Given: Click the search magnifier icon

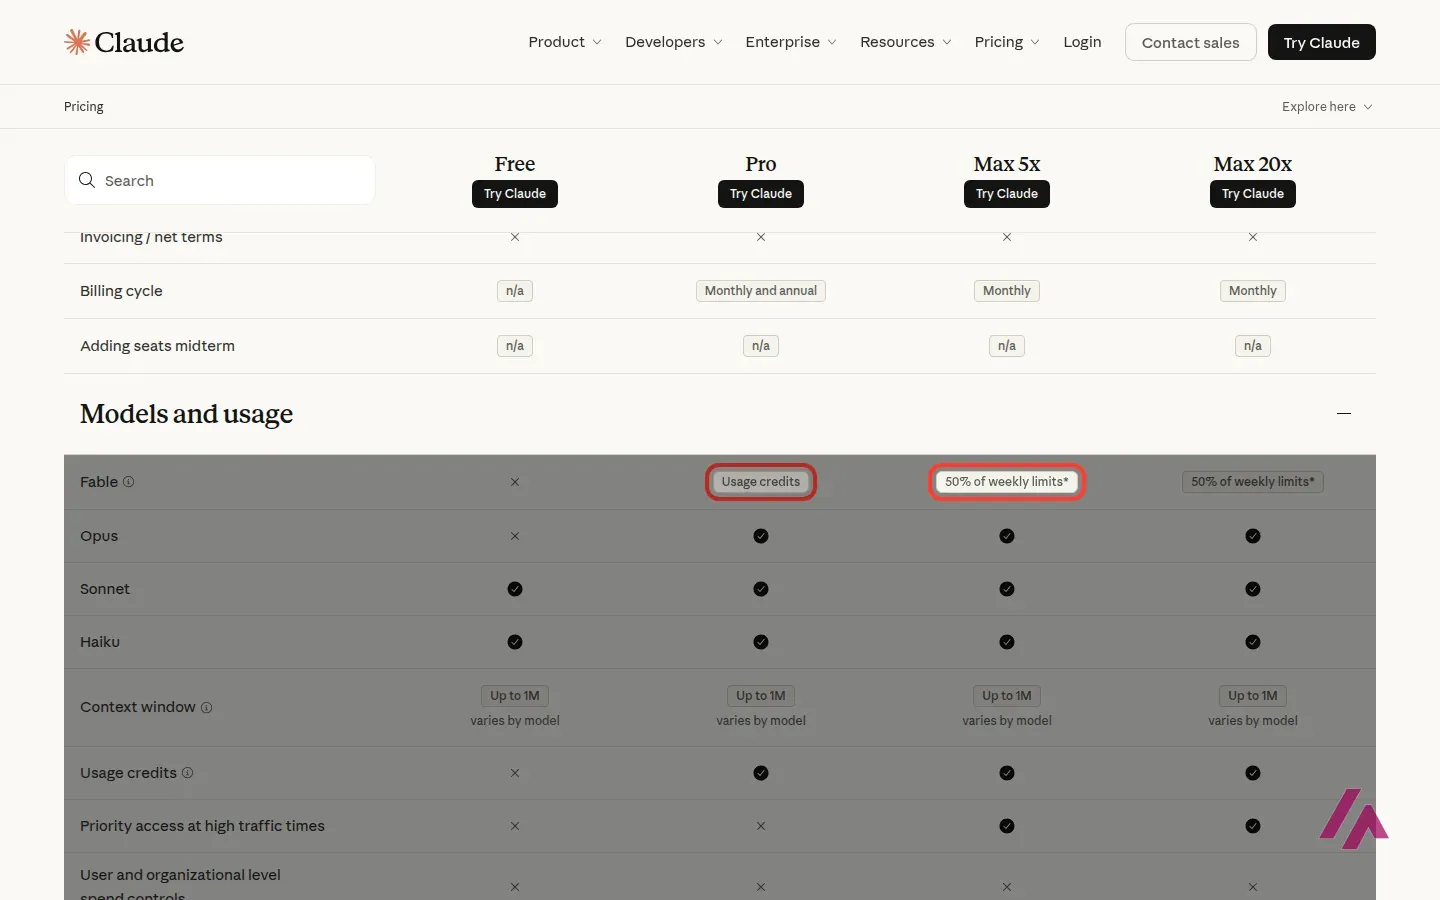Looking at the screenshot, I should click(87, 180).
